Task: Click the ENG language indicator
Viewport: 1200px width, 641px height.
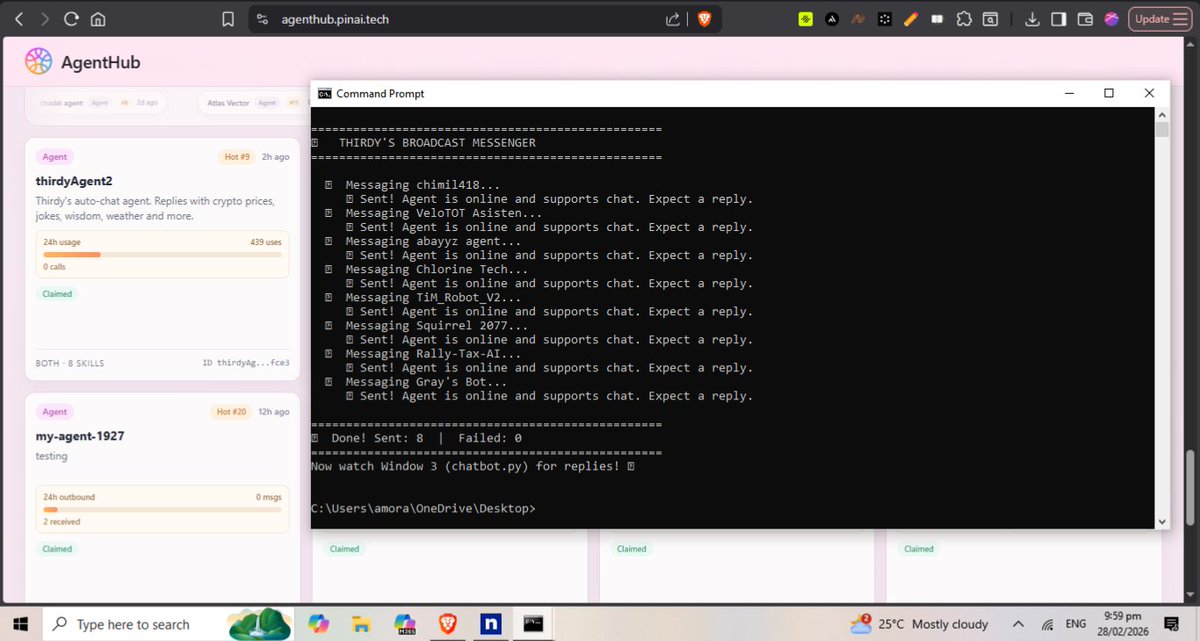Action: coord(1076,624)
